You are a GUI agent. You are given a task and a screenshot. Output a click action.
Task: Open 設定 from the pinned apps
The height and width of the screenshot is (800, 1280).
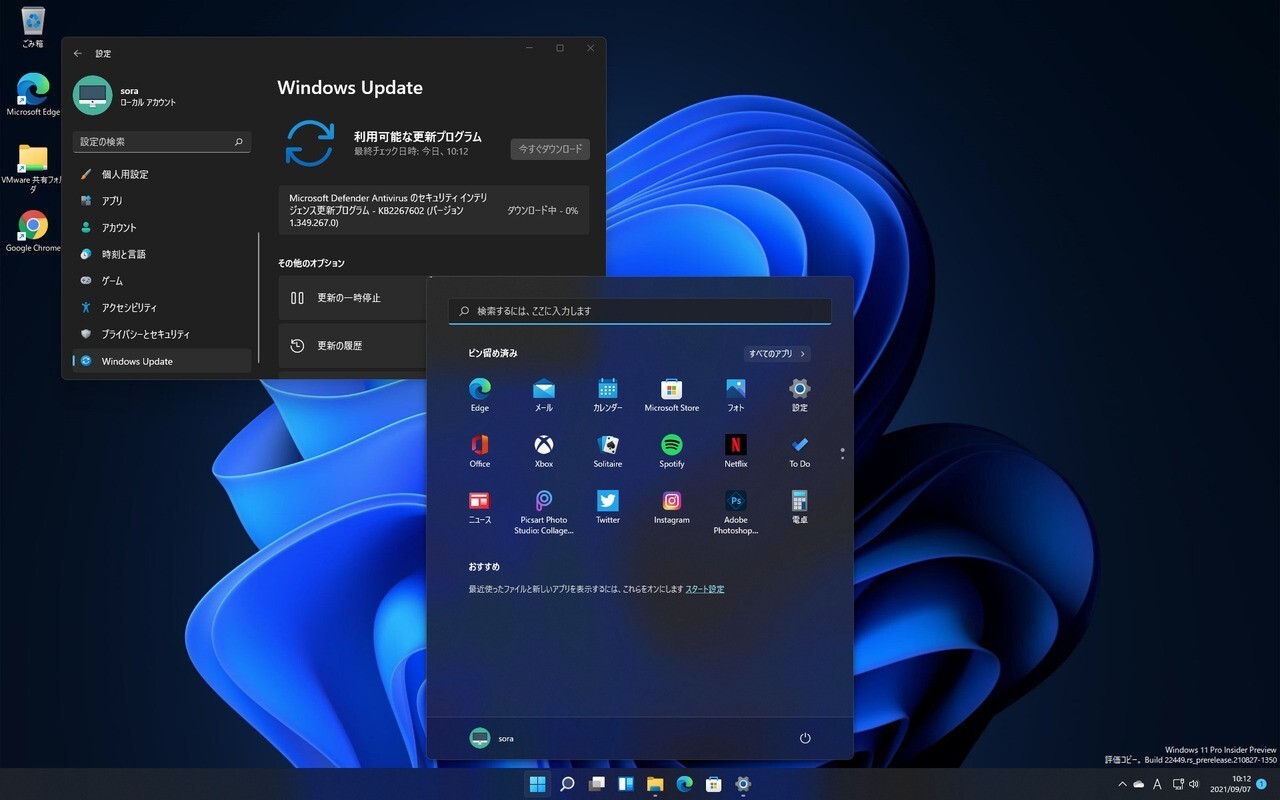800,394
